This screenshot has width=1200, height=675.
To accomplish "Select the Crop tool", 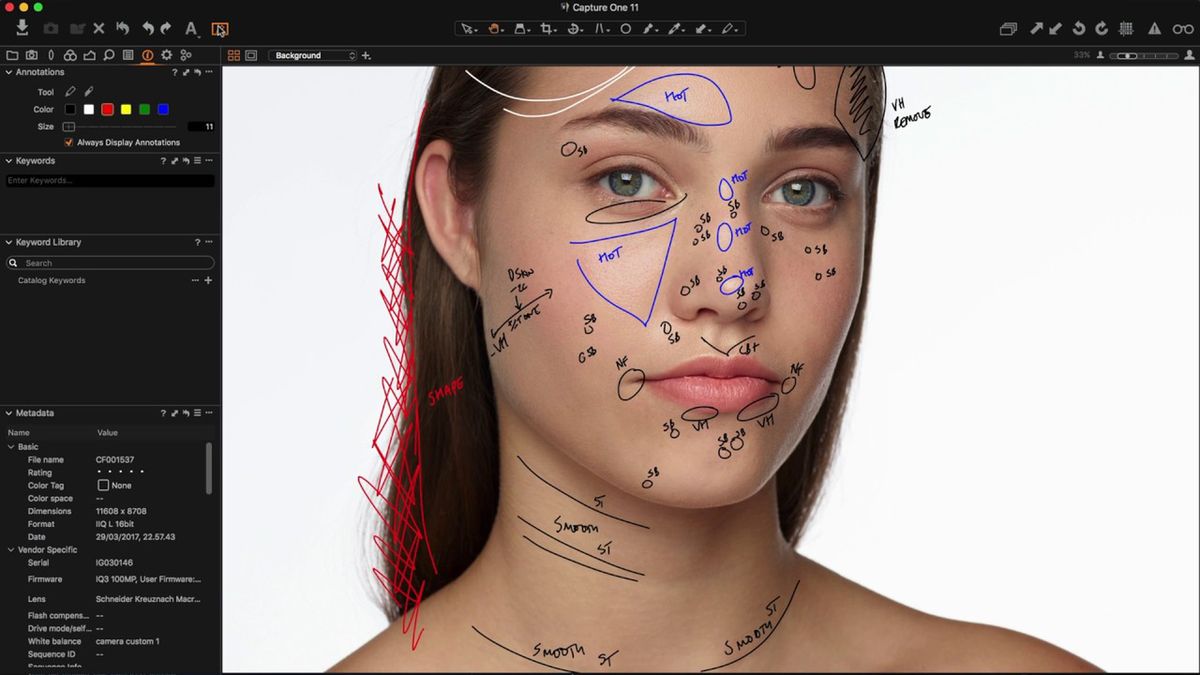I will [548, 28].
